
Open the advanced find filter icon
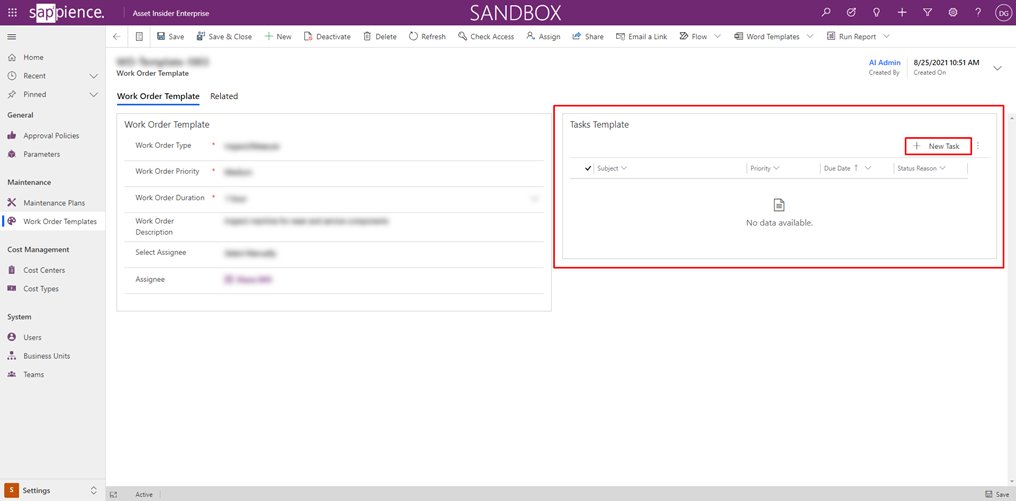point(927,13)
